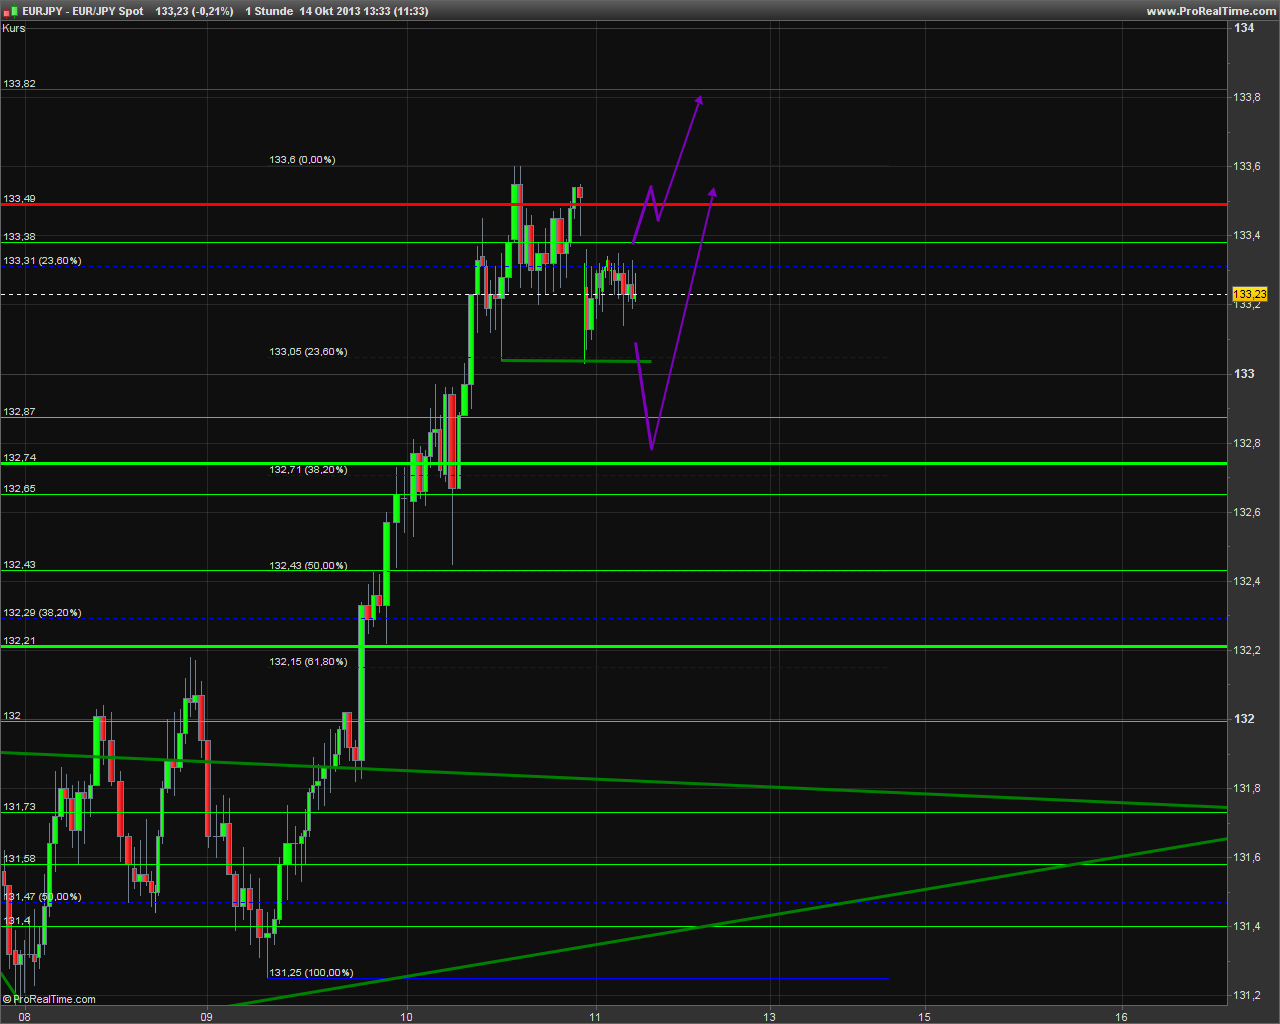The image size is (1280, 1024).
Task: Click the 132,74 thick green support label
Action: coord(19,458)
